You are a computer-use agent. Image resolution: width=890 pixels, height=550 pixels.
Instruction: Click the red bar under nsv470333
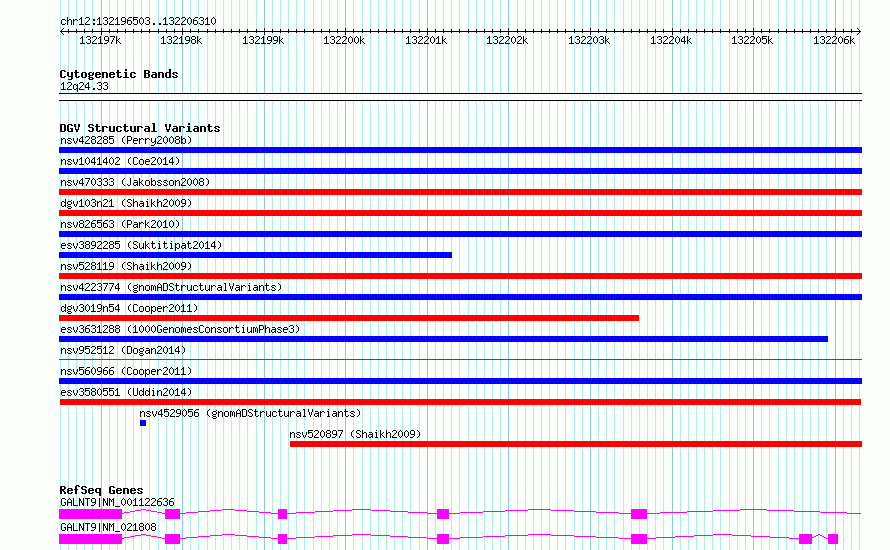point(460,192)
